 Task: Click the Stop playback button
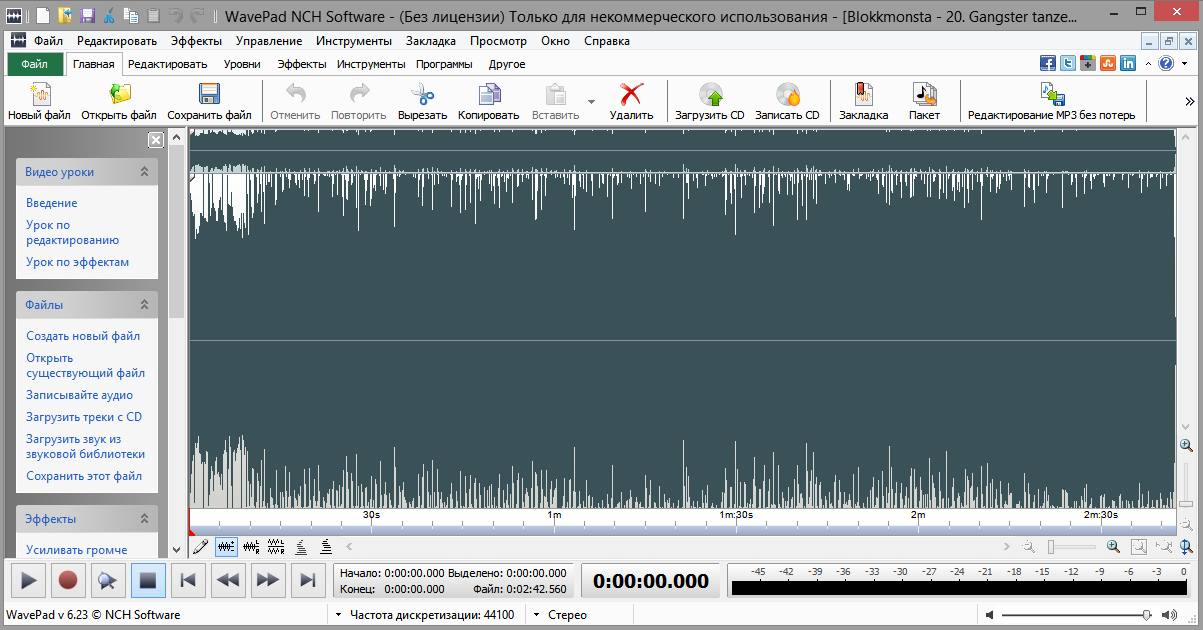(x=148, y=580)
